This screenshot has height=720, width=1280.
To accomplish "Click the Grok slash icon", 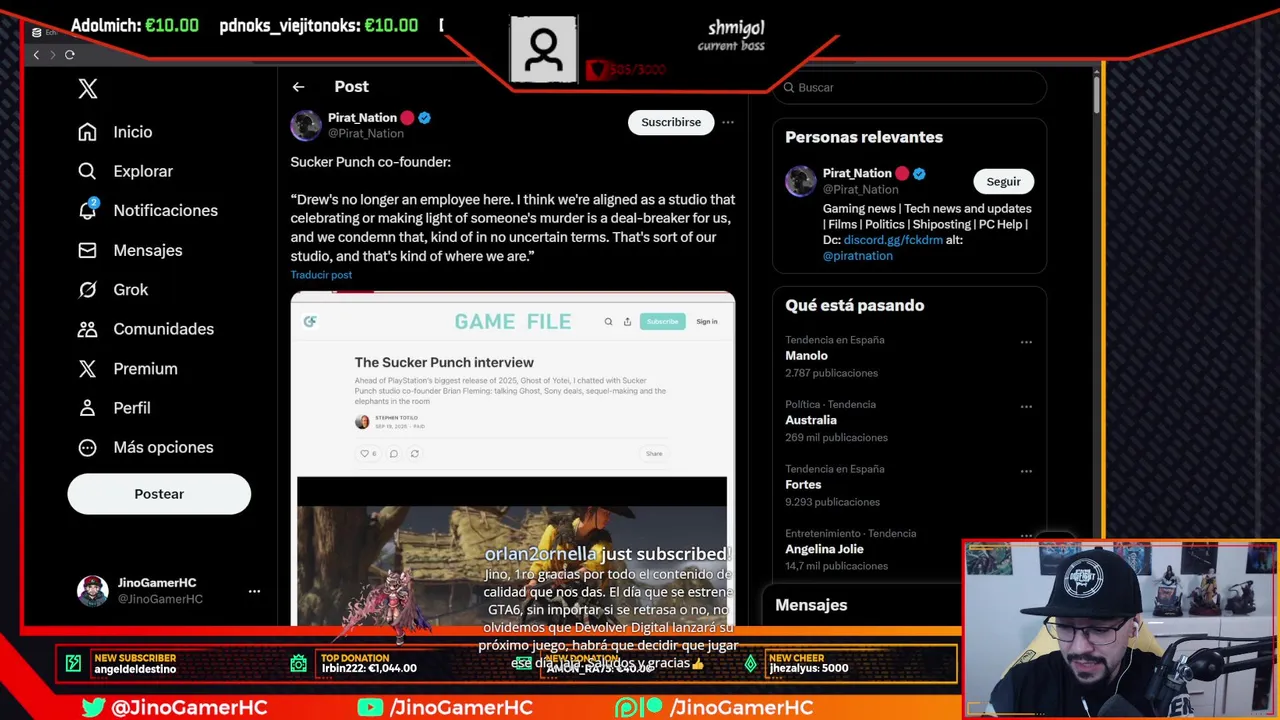I will [x=88, y=289].
